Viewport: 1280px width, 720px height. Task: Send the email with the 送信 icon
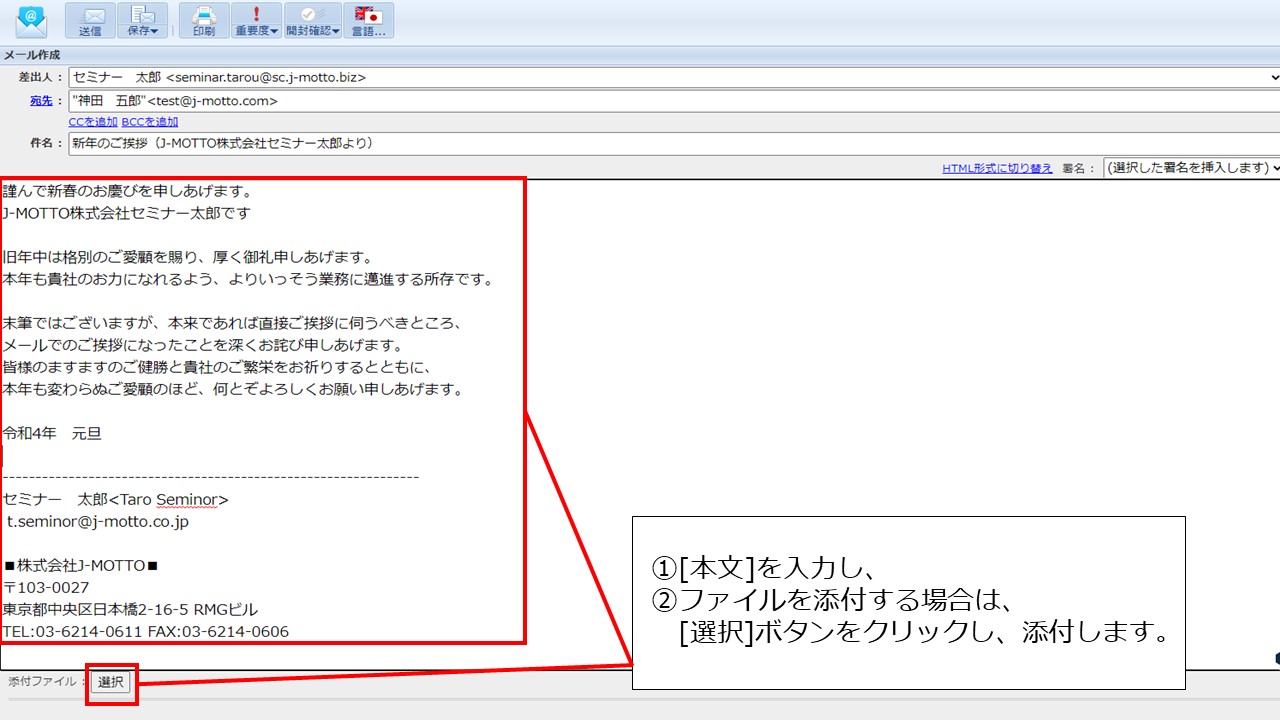click(90, 21)
